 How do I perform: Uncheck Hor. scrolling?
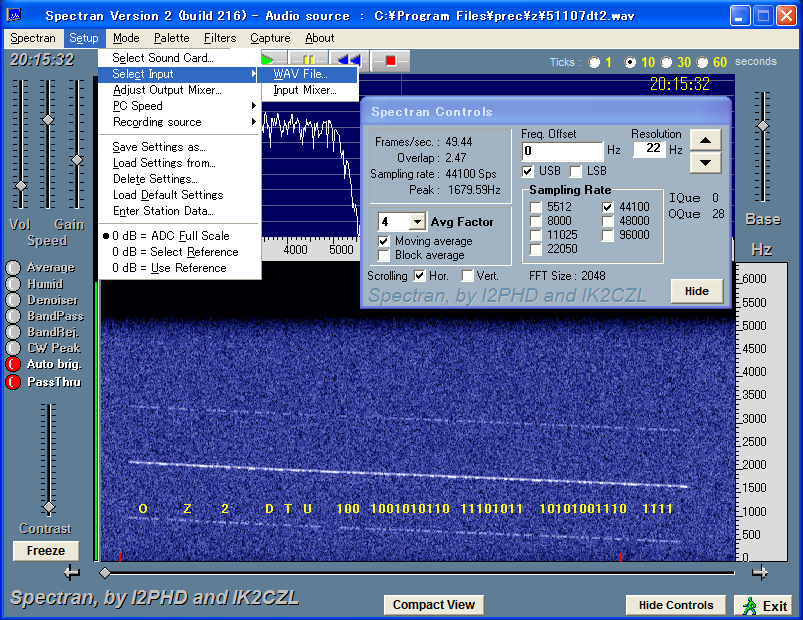pos(419,276)
